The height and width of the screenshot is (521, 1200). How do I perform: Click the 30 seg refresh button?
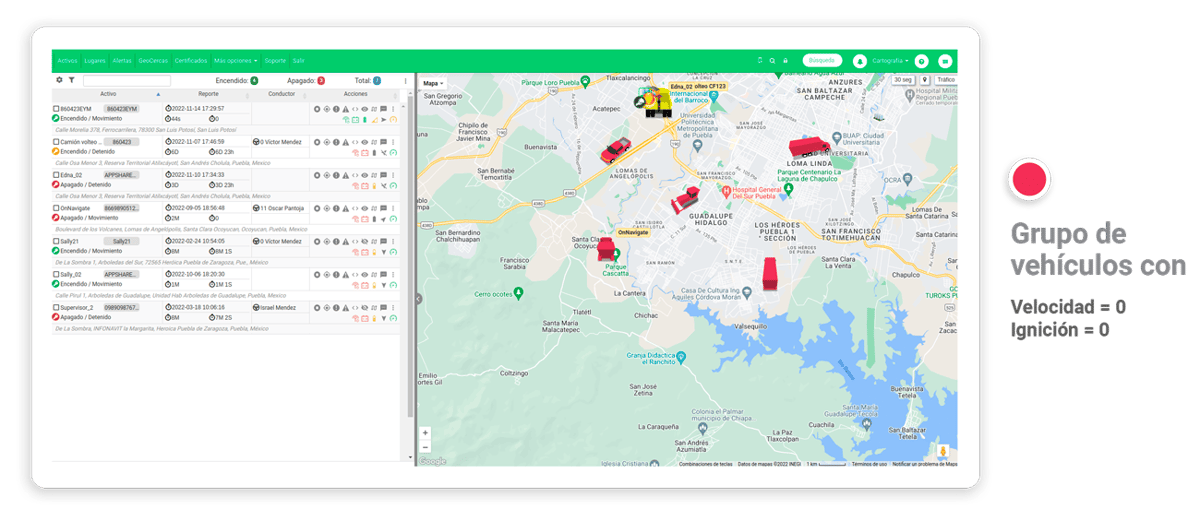(903, 80)
